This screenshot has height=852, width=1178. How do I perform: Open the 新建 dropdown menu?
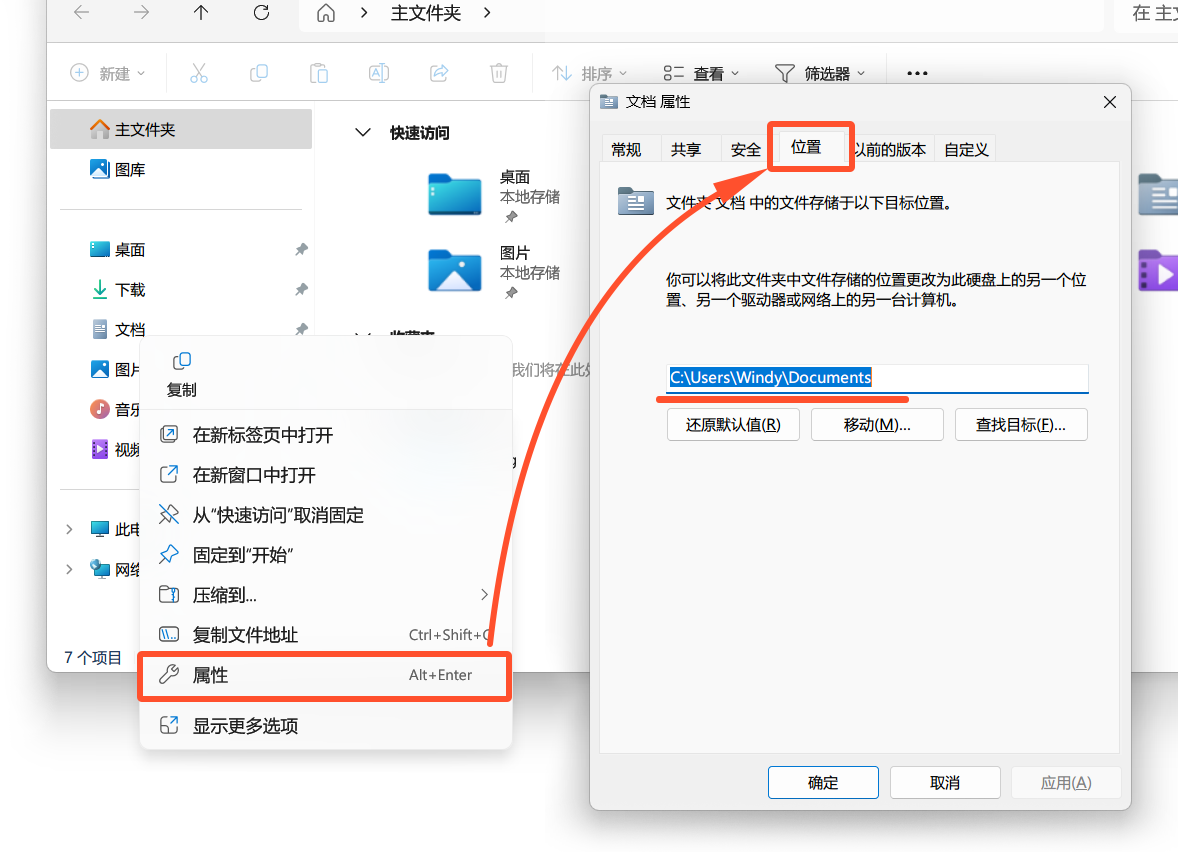106,72
